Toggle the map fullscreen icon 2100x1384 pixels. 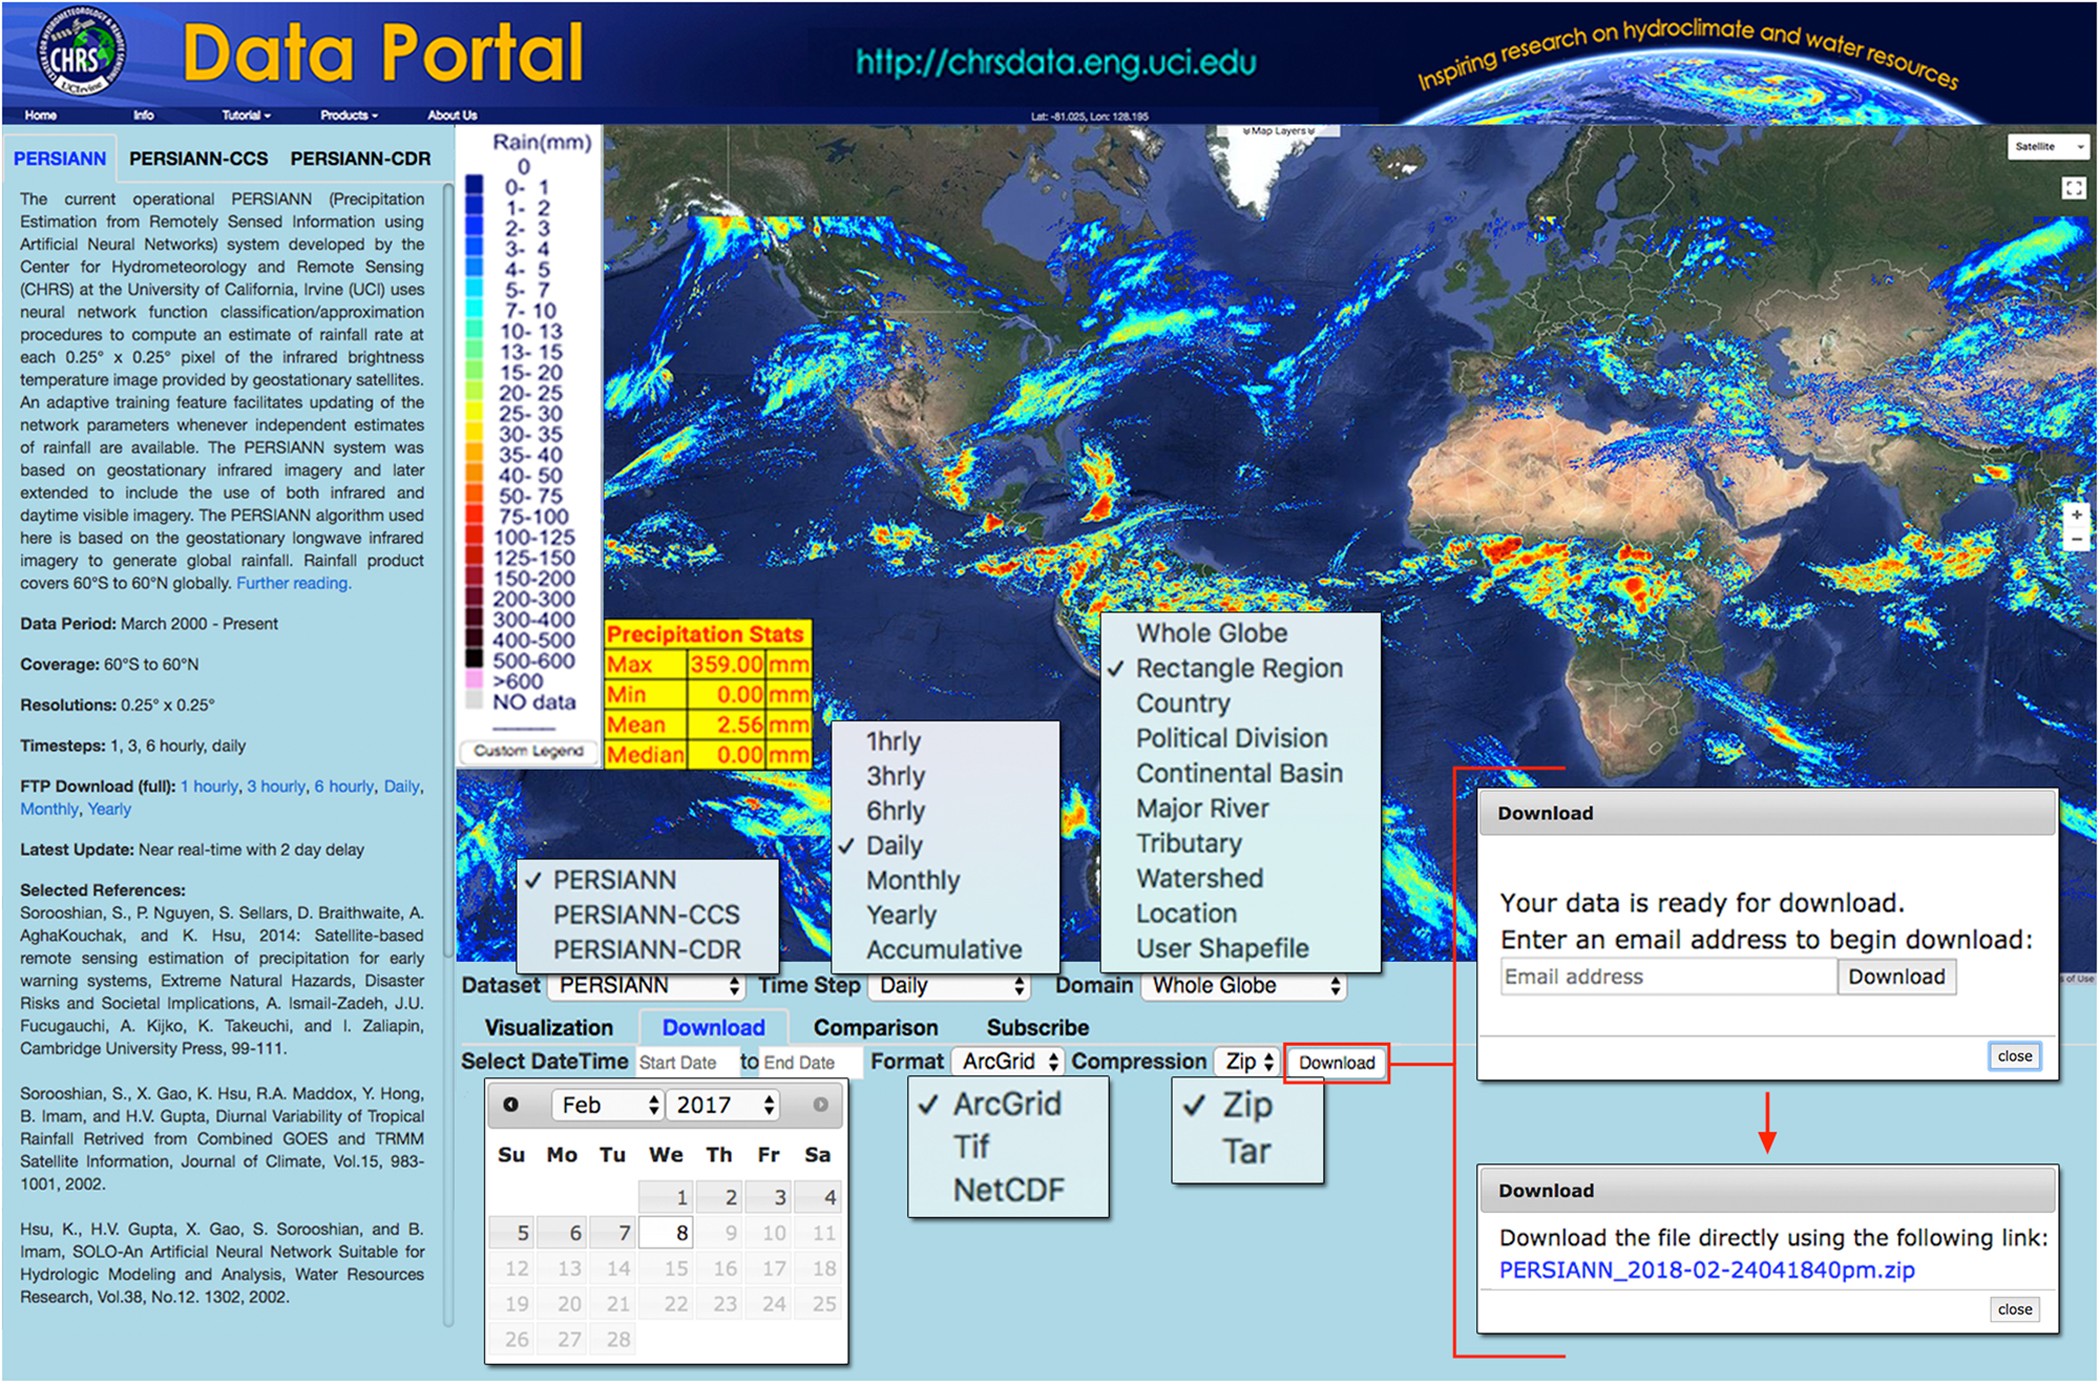coord(2073,188)
